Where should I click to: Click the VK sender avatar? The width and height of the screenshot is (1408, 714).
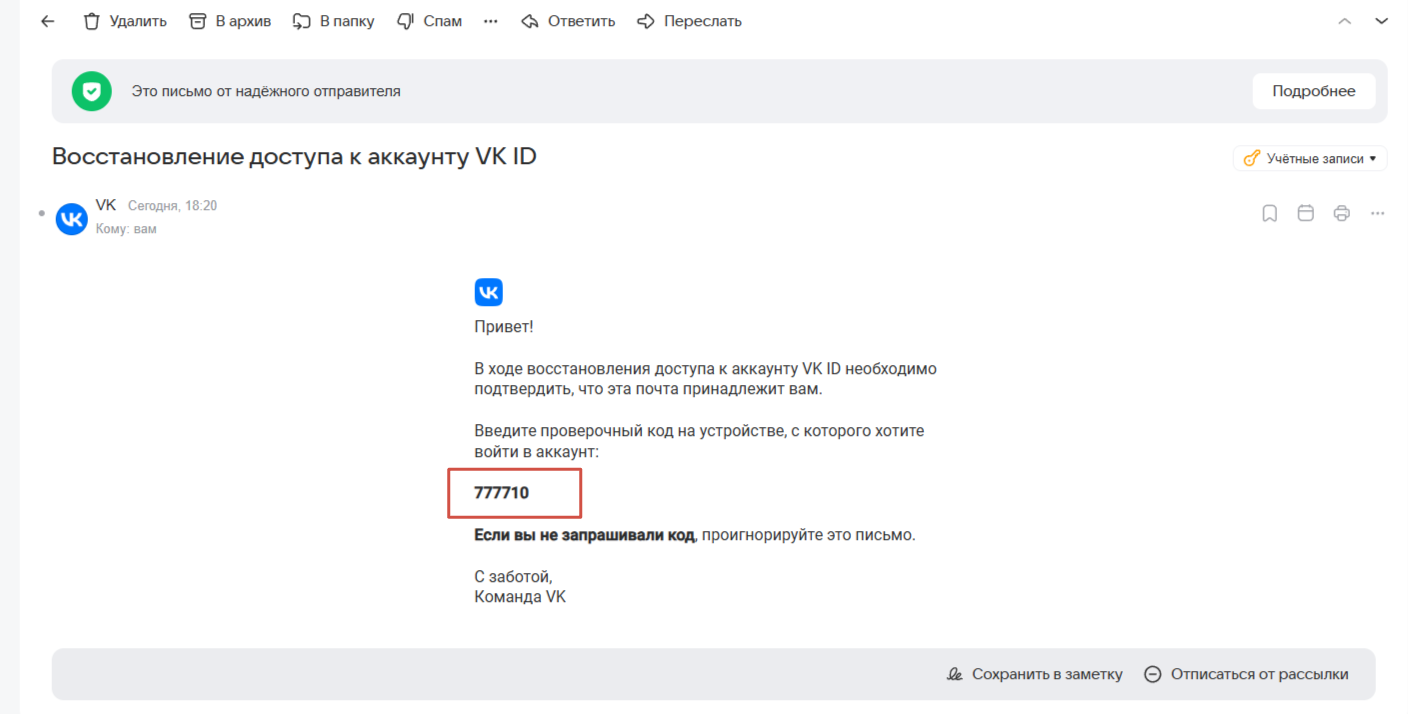point(72,218)
